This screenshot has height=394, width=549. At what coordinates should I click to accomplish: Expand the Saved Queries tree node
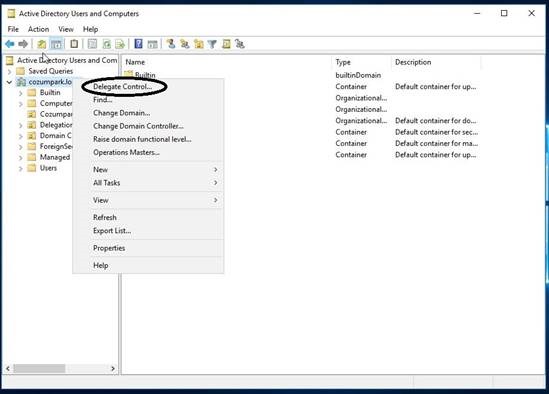(9, 71)
